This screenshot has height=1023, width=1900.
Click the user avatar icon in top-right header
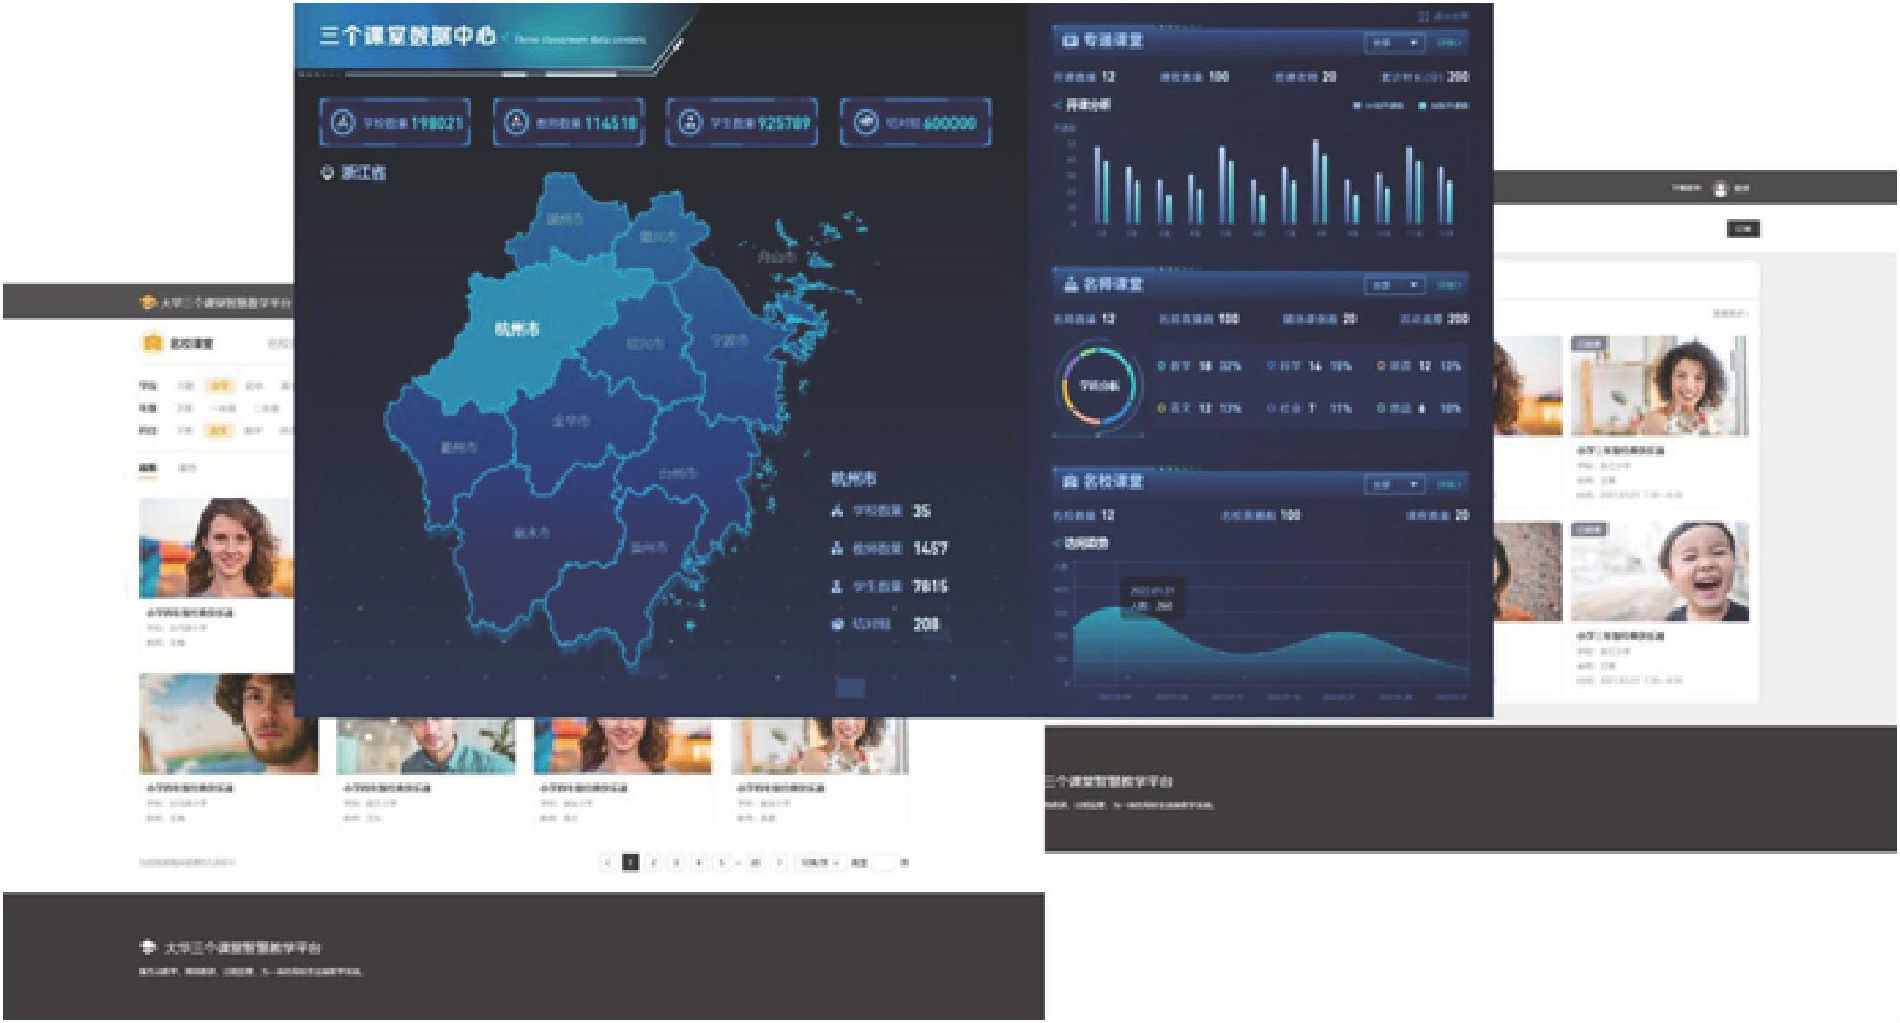point(1720,188)
